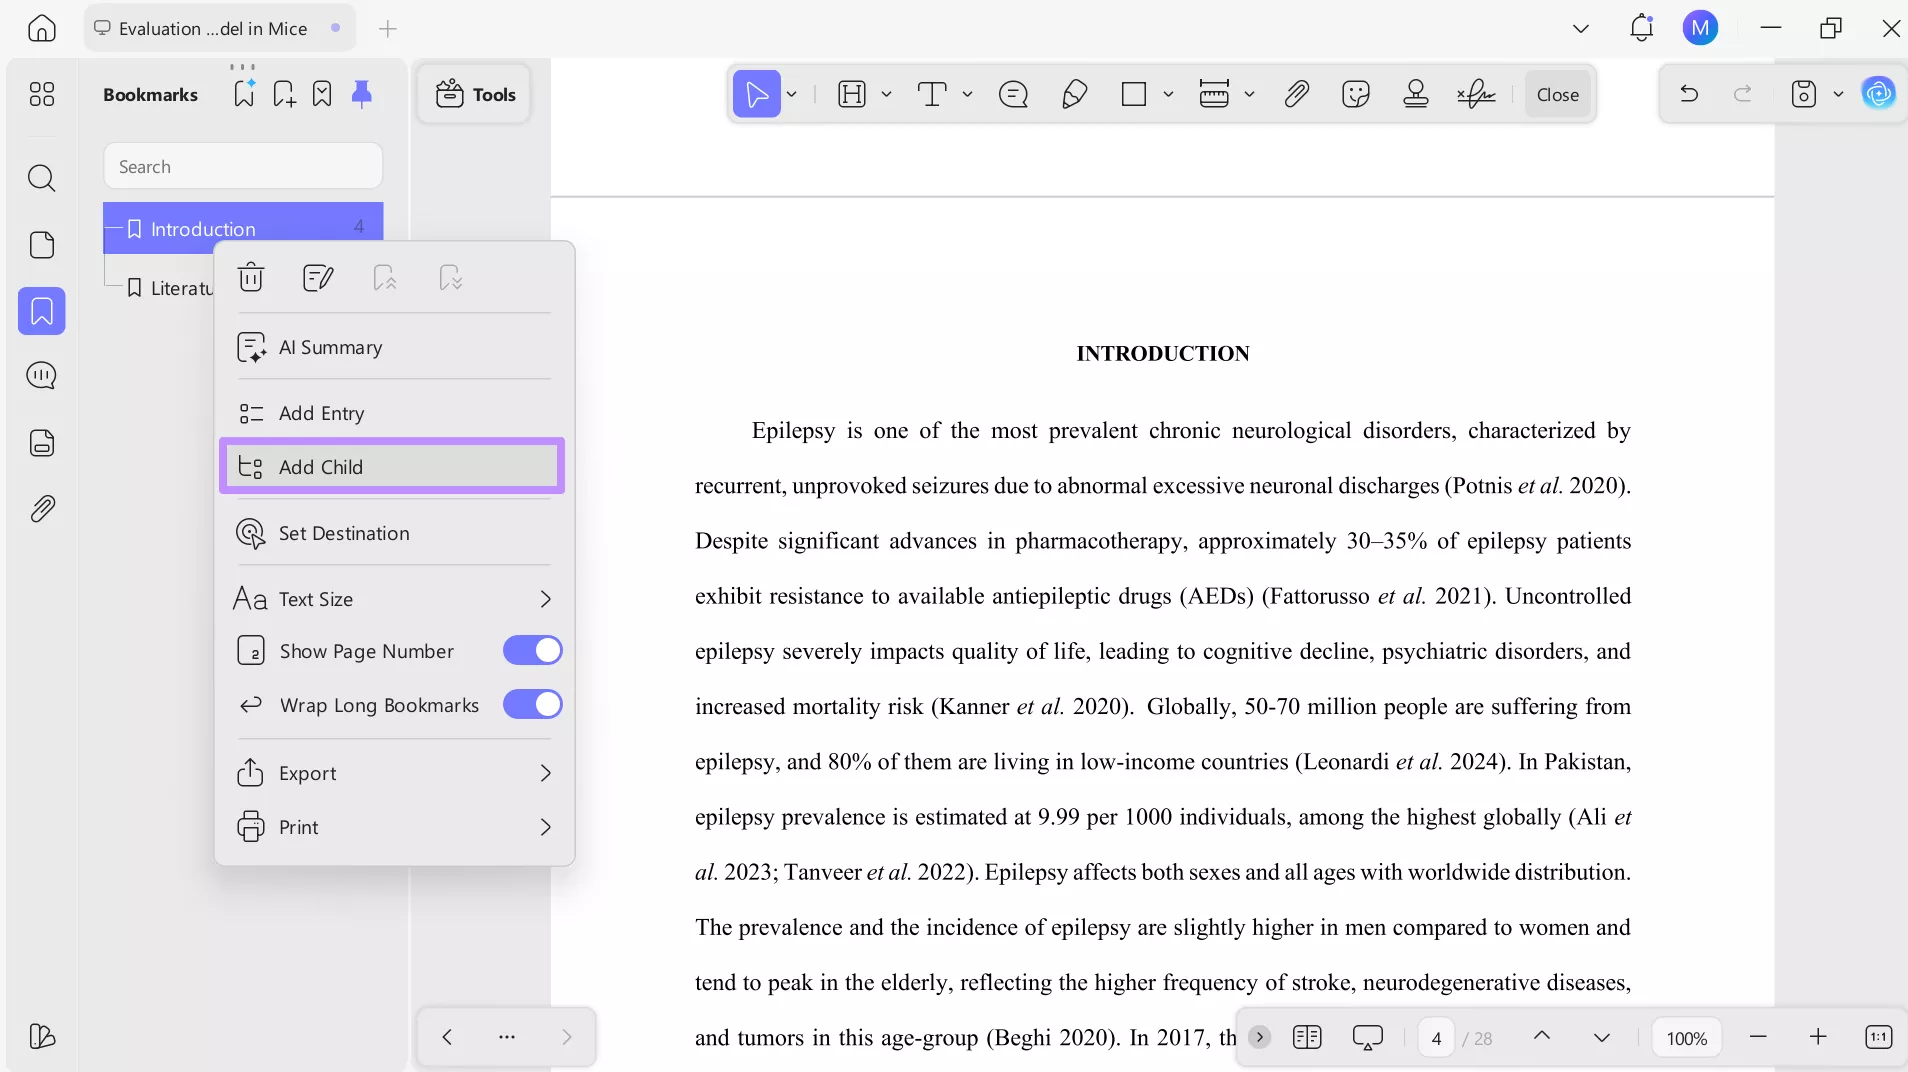Open the slideshow presentation mode icon
Screen dimensions: 1908x1072
(1367, 1037)
